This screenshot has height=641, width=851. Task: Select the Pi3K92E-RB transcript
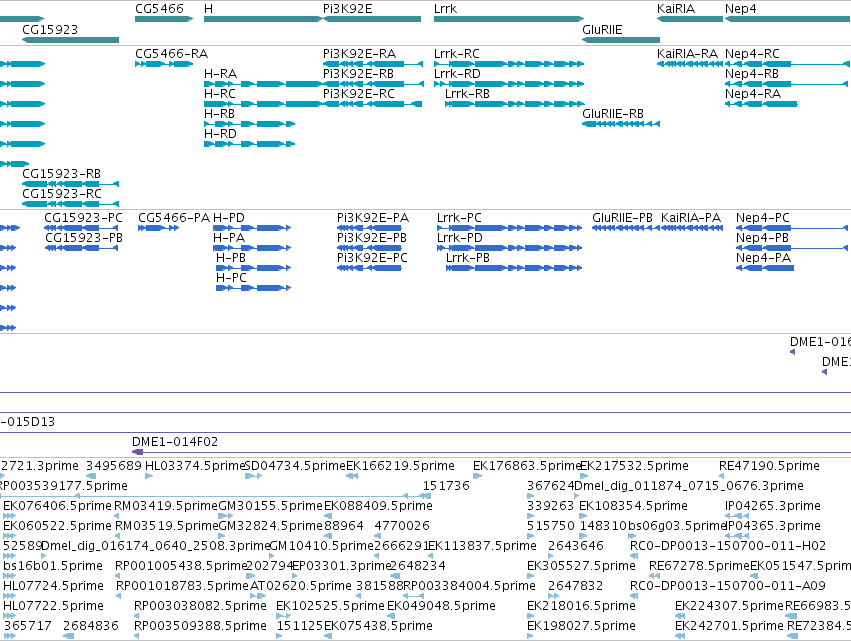coord(373,84)
